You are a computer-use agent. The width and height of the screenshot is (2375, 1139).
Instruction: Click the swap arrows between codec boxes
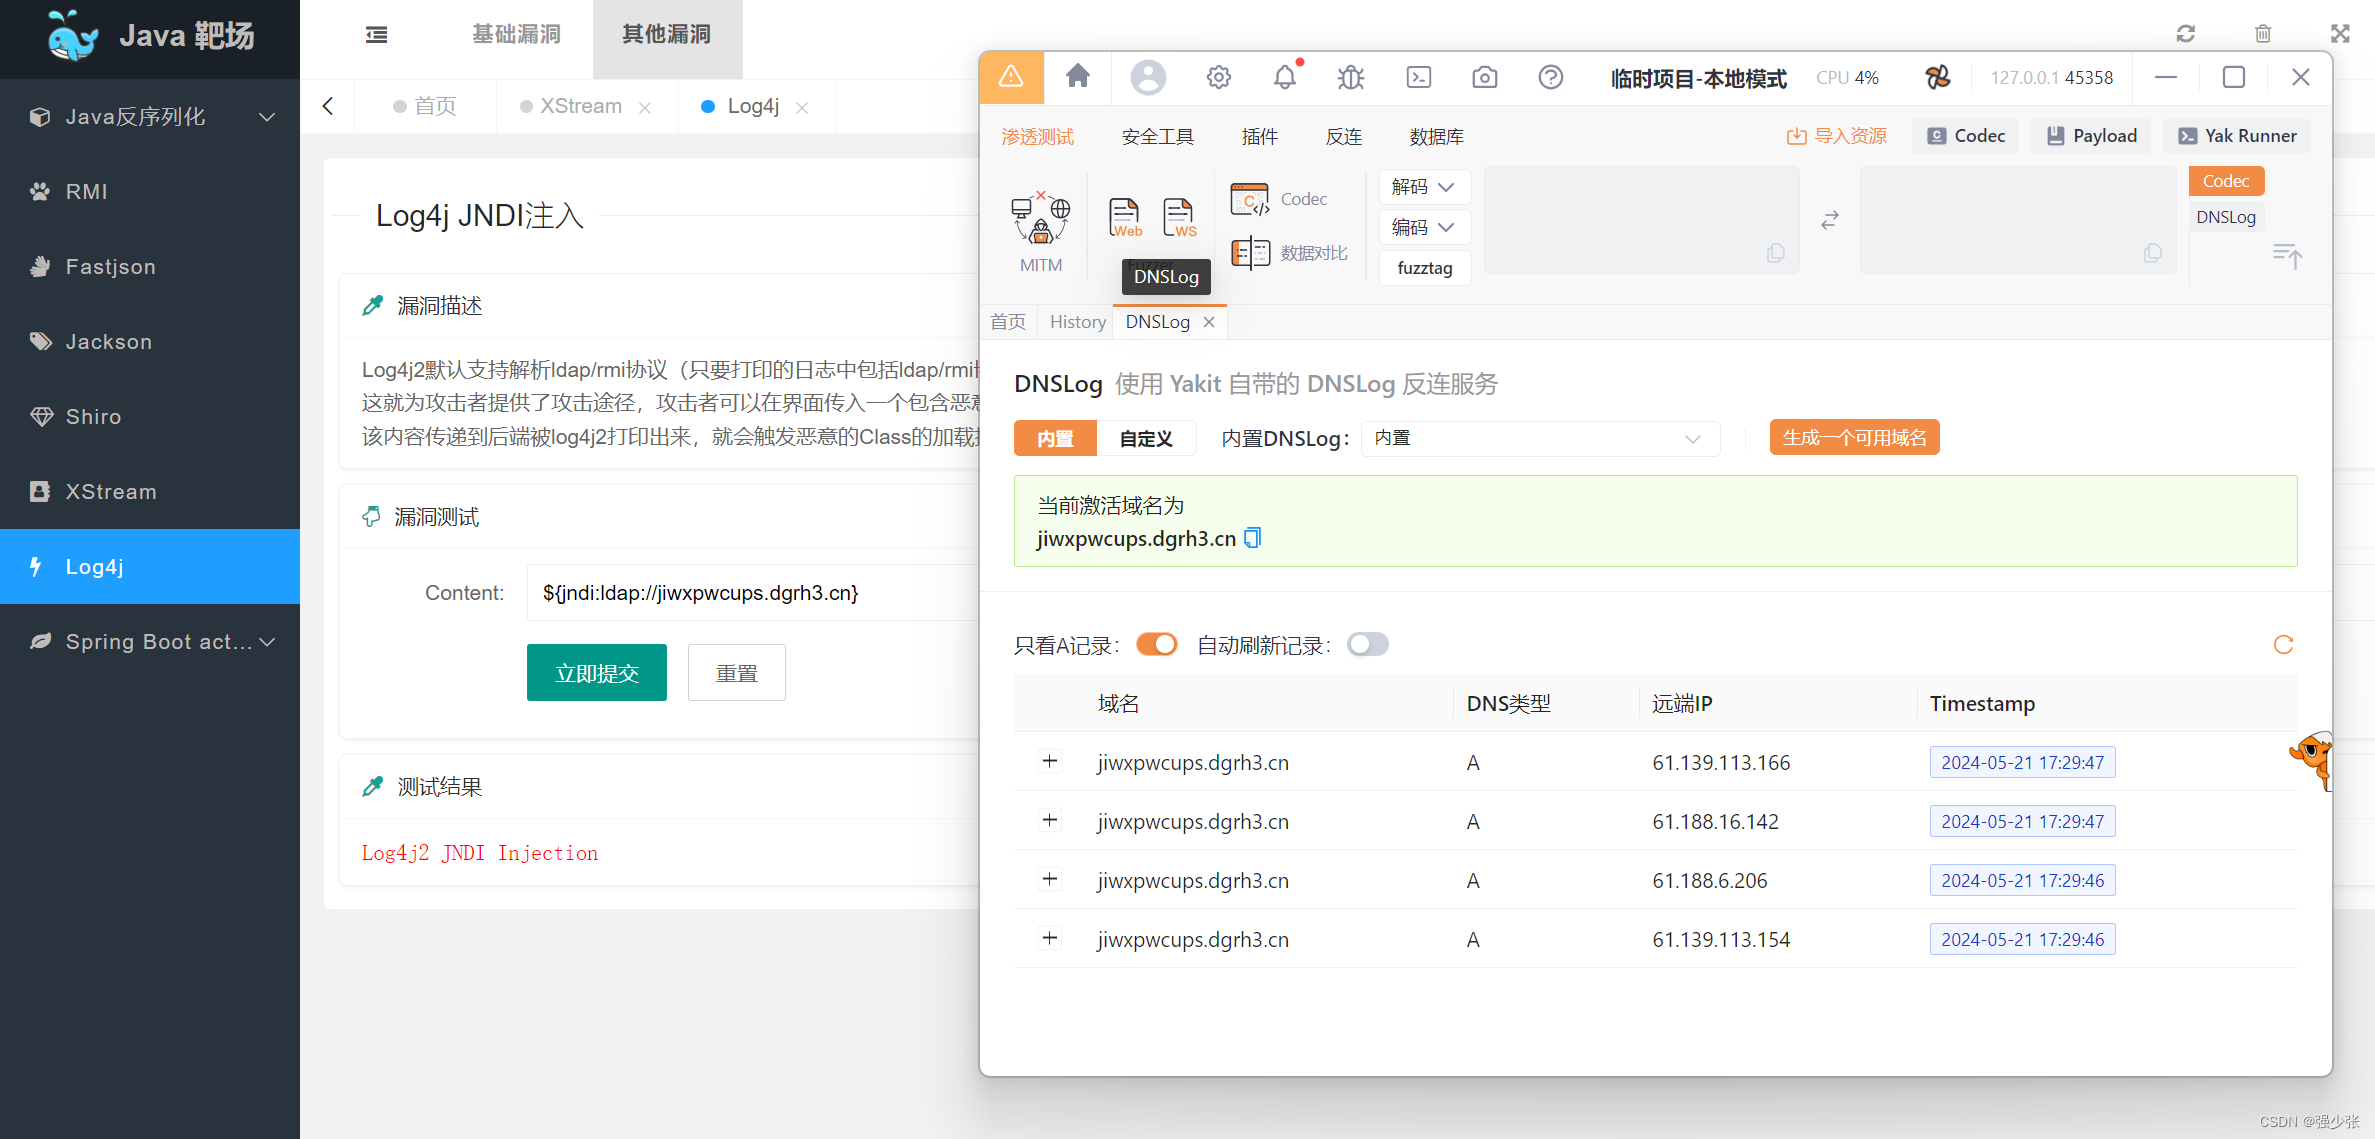(1830, 220)
